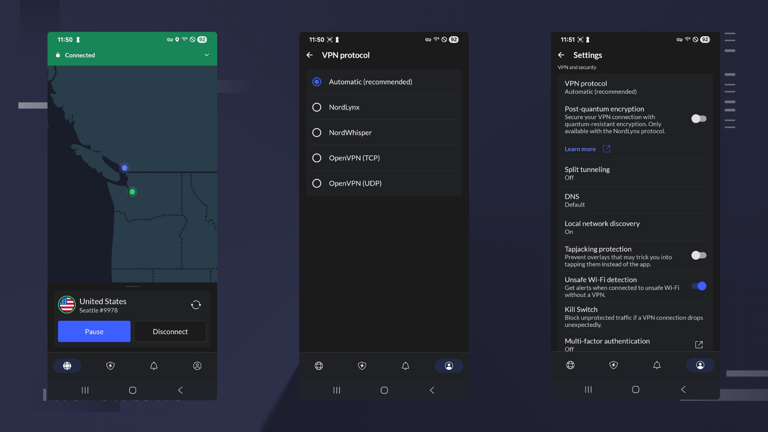
Task: Click the reconnect refresh icon beside United States
Action: point(196,305)
